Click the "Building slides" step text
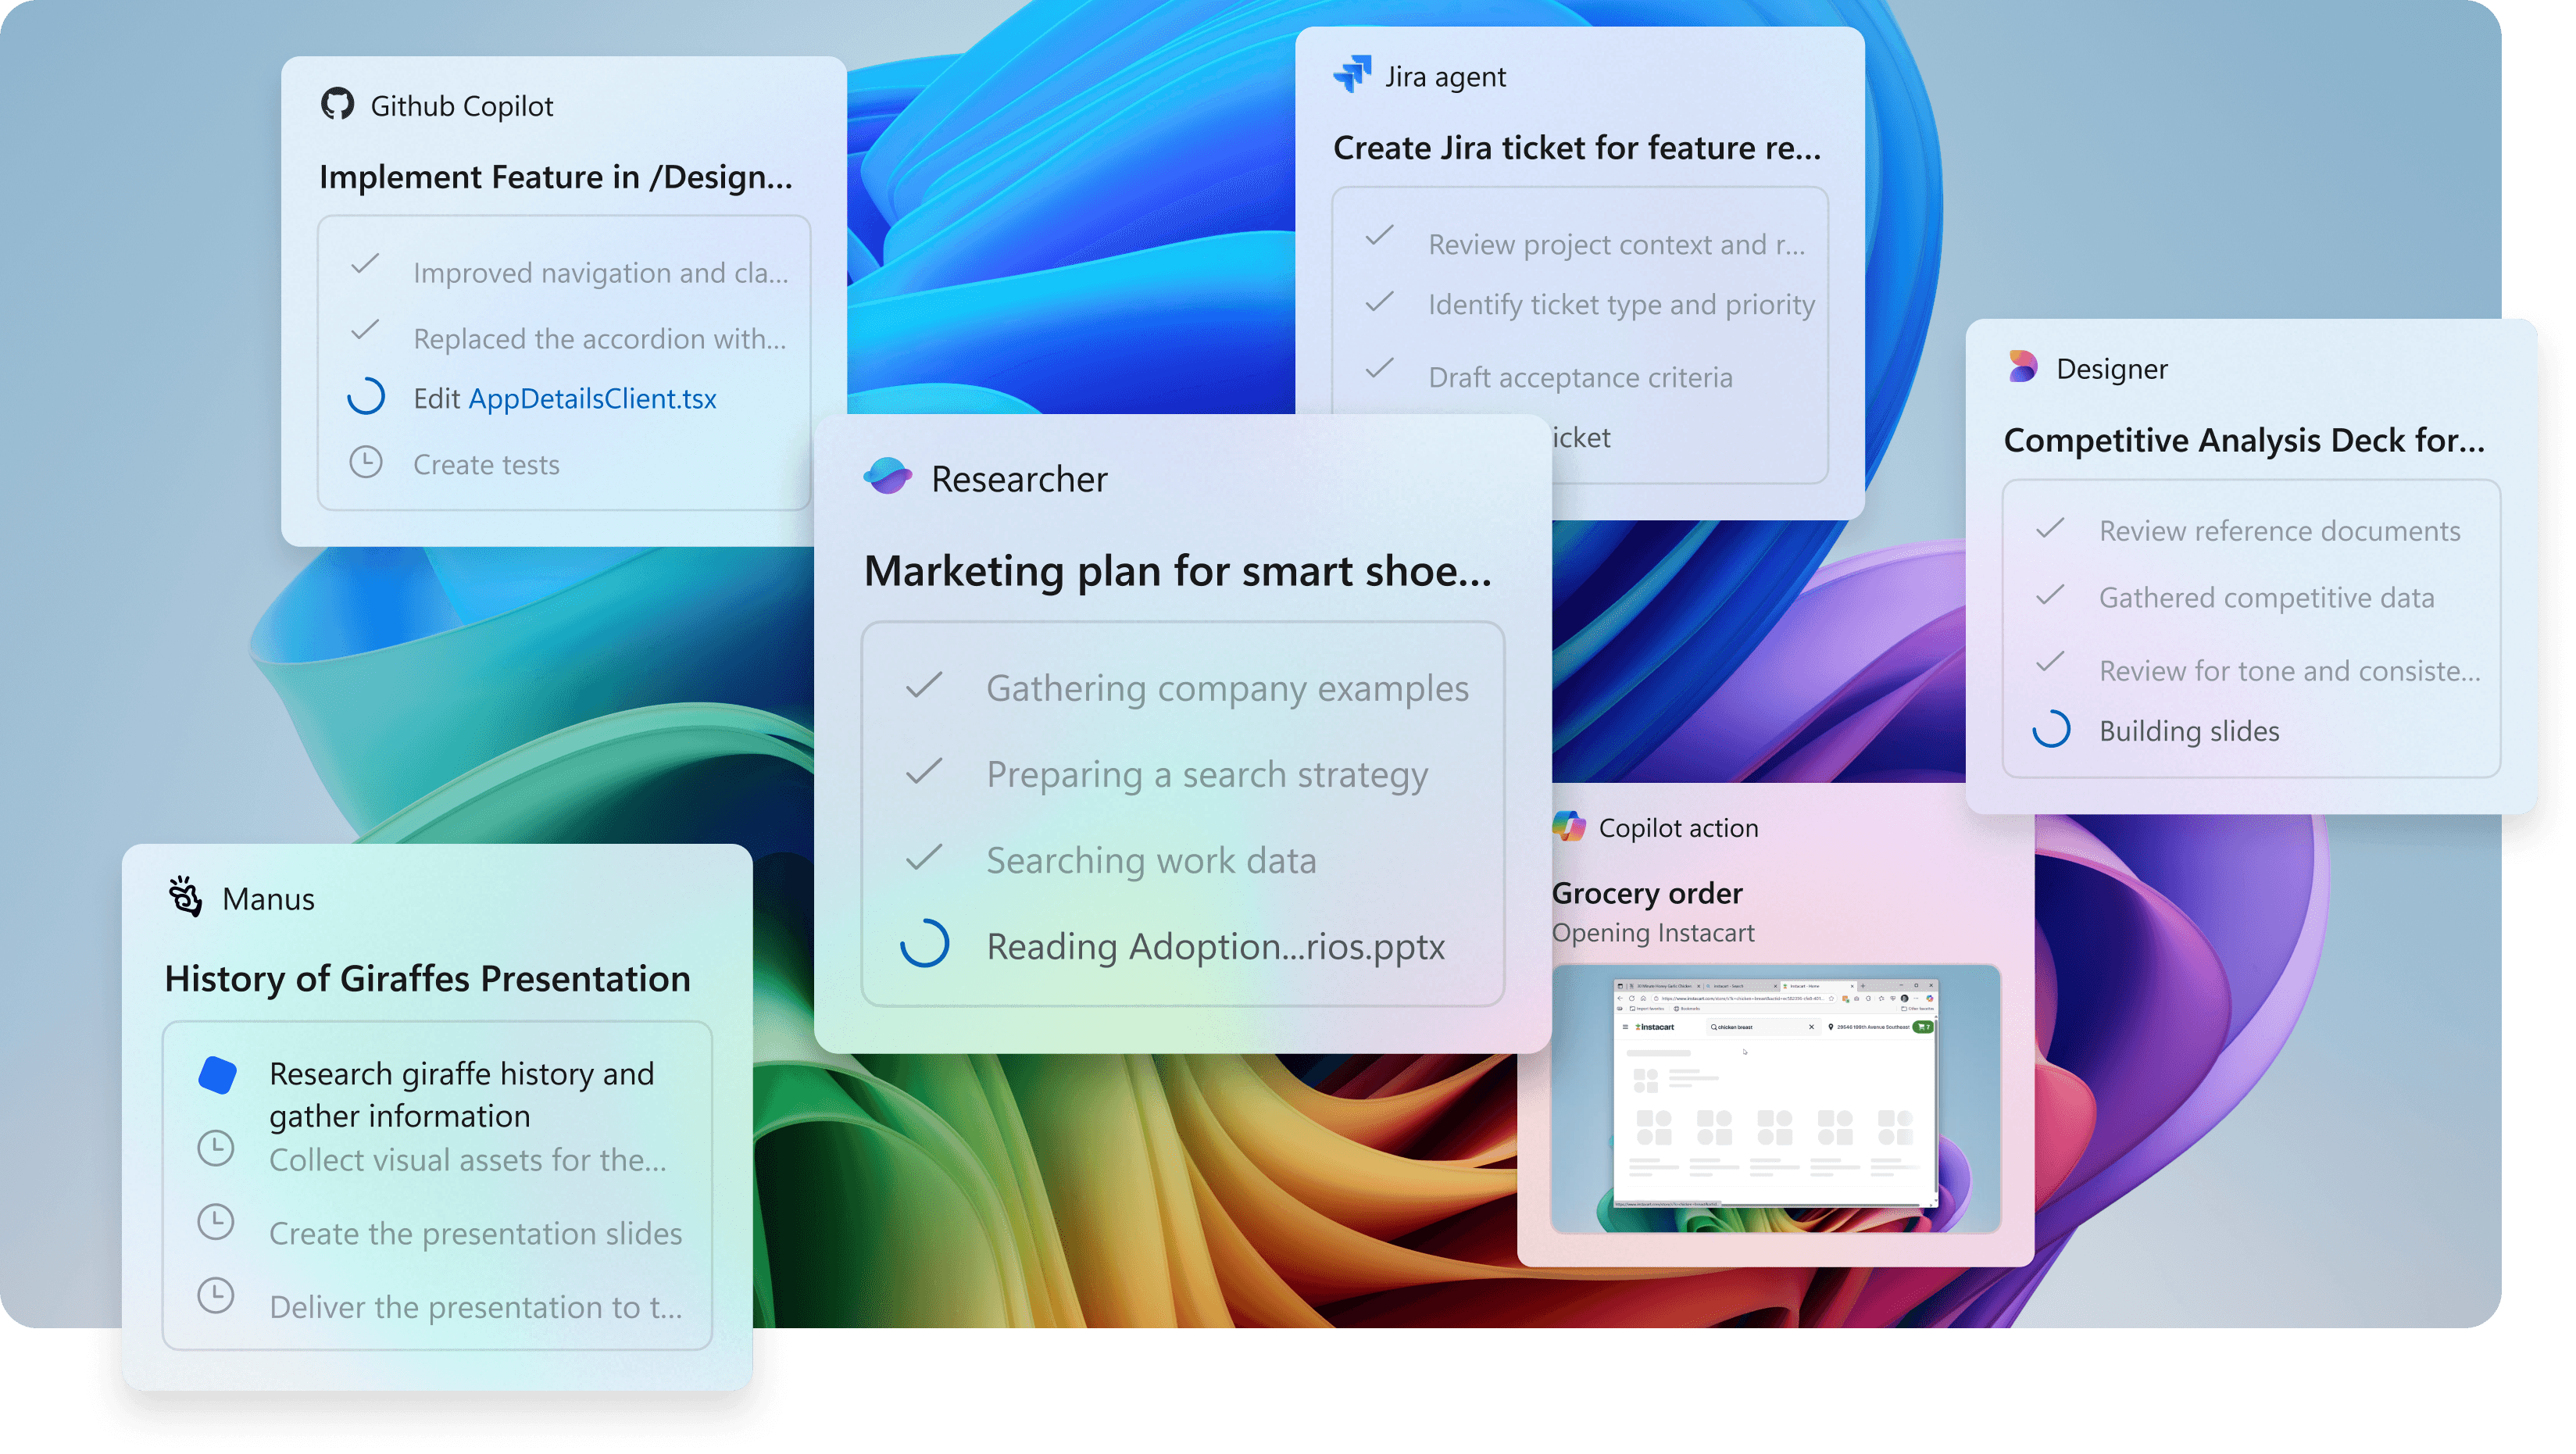This screenshot has height=1454, width=2576. pos(2190,732)
